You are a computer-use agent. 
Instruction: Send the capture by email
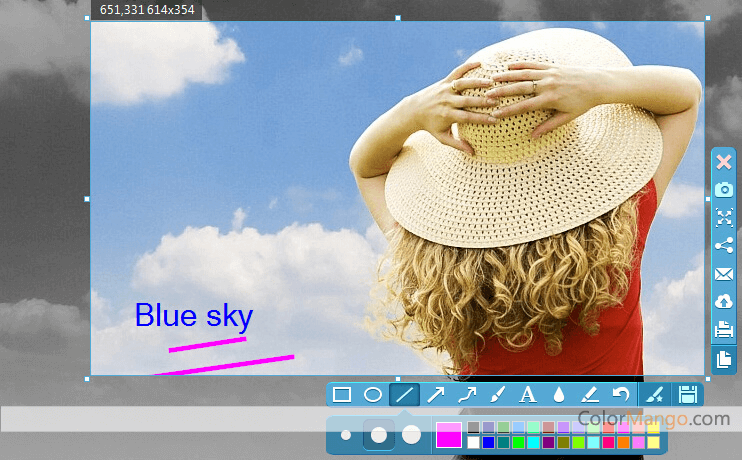click(724, 274)
